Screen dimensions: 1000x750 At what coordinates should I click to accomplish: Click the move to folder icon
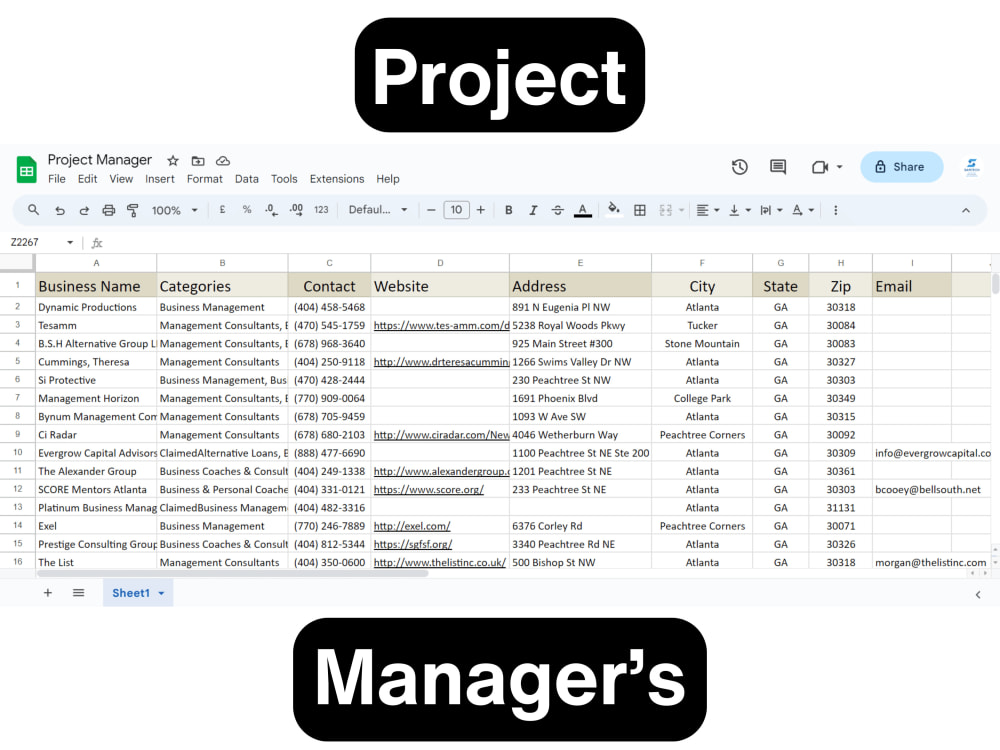198,161
